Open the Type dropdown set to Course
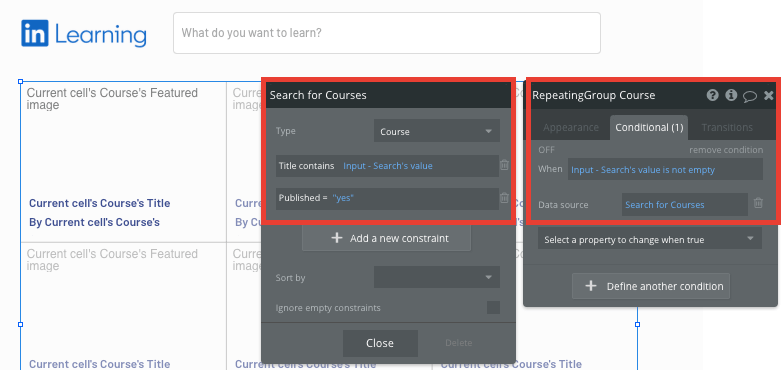Viewport: 782px width, 370px height. click(437, 132)
